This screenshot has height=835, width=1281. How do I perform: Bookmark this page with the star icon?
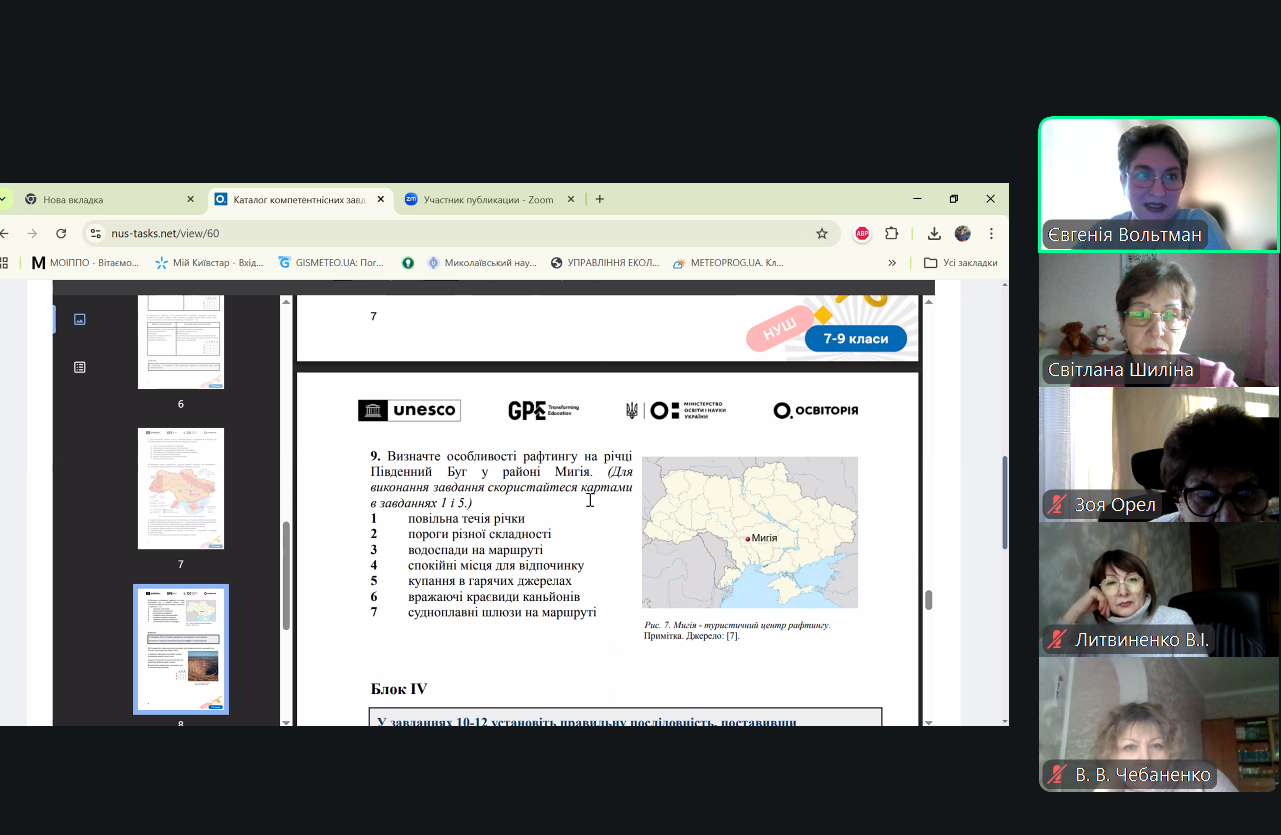click(822, 233)
